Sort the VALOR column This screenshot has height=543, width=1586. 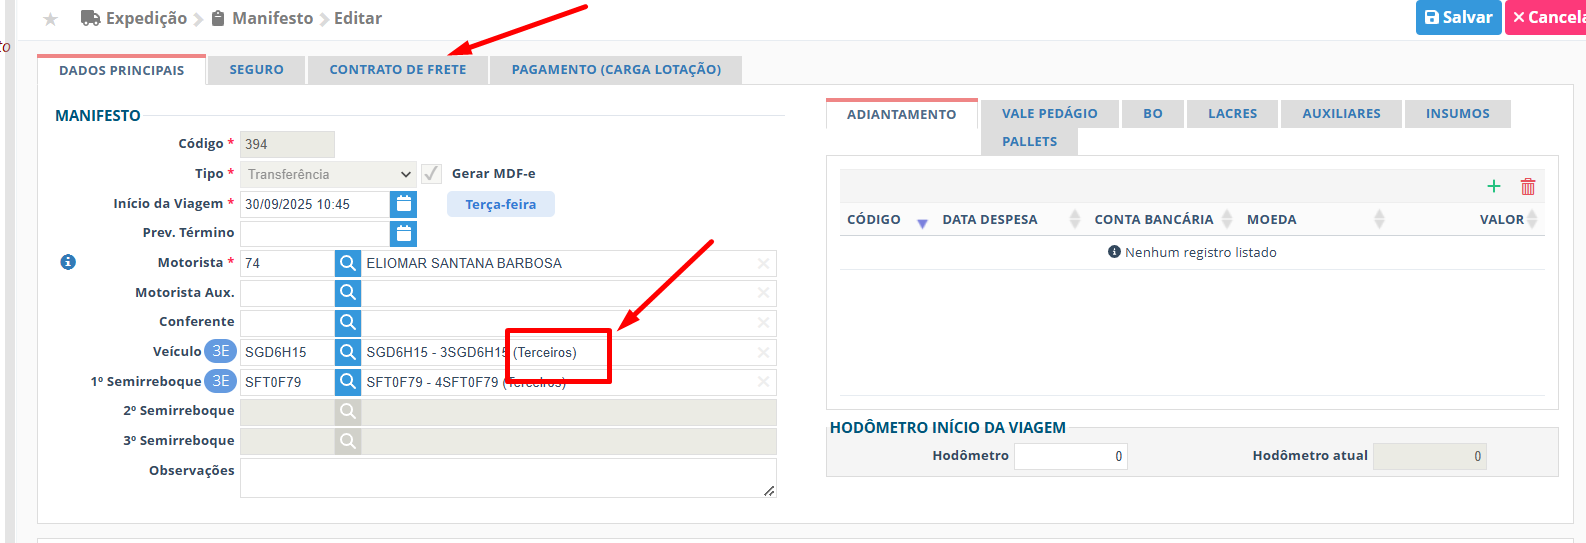click(1532, 219)
